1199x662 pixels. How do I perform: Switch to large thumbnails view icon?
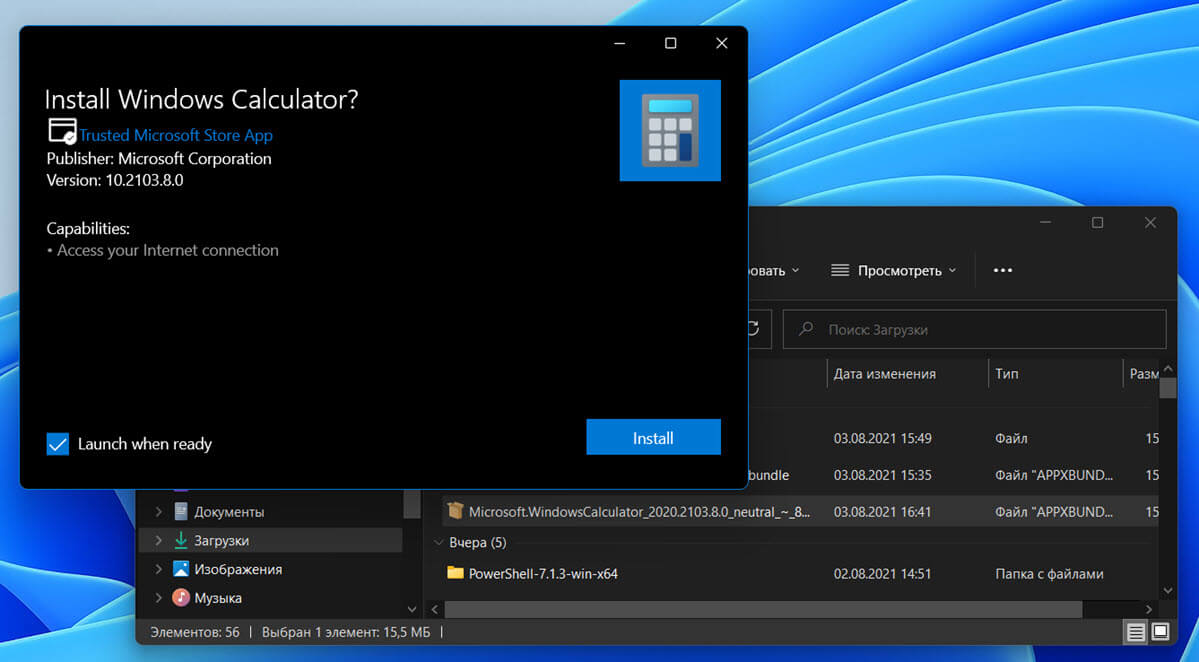pos(1160,632)
